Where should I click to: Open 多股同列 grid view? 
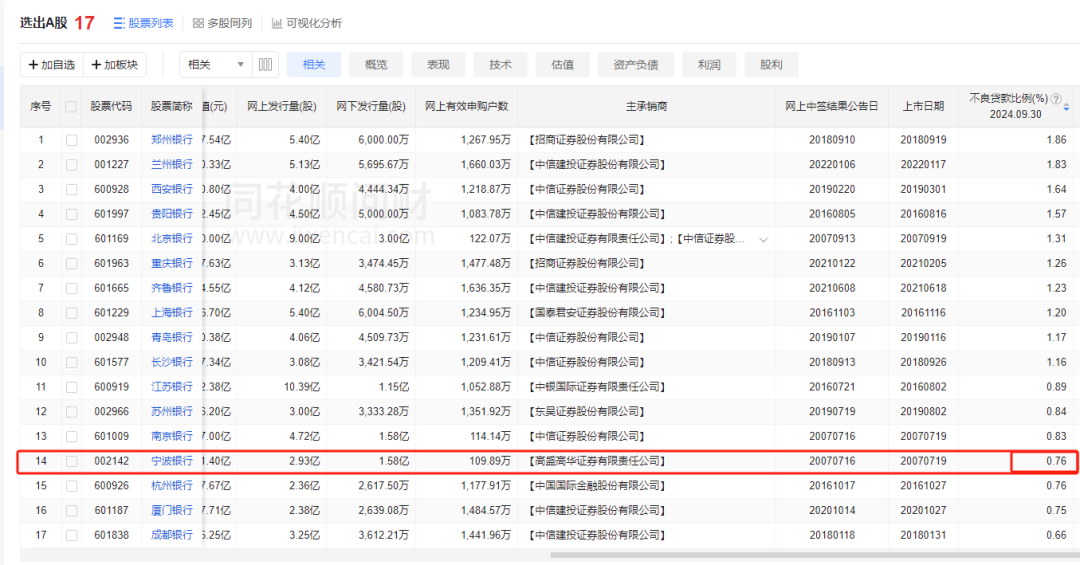pos(198,23)
